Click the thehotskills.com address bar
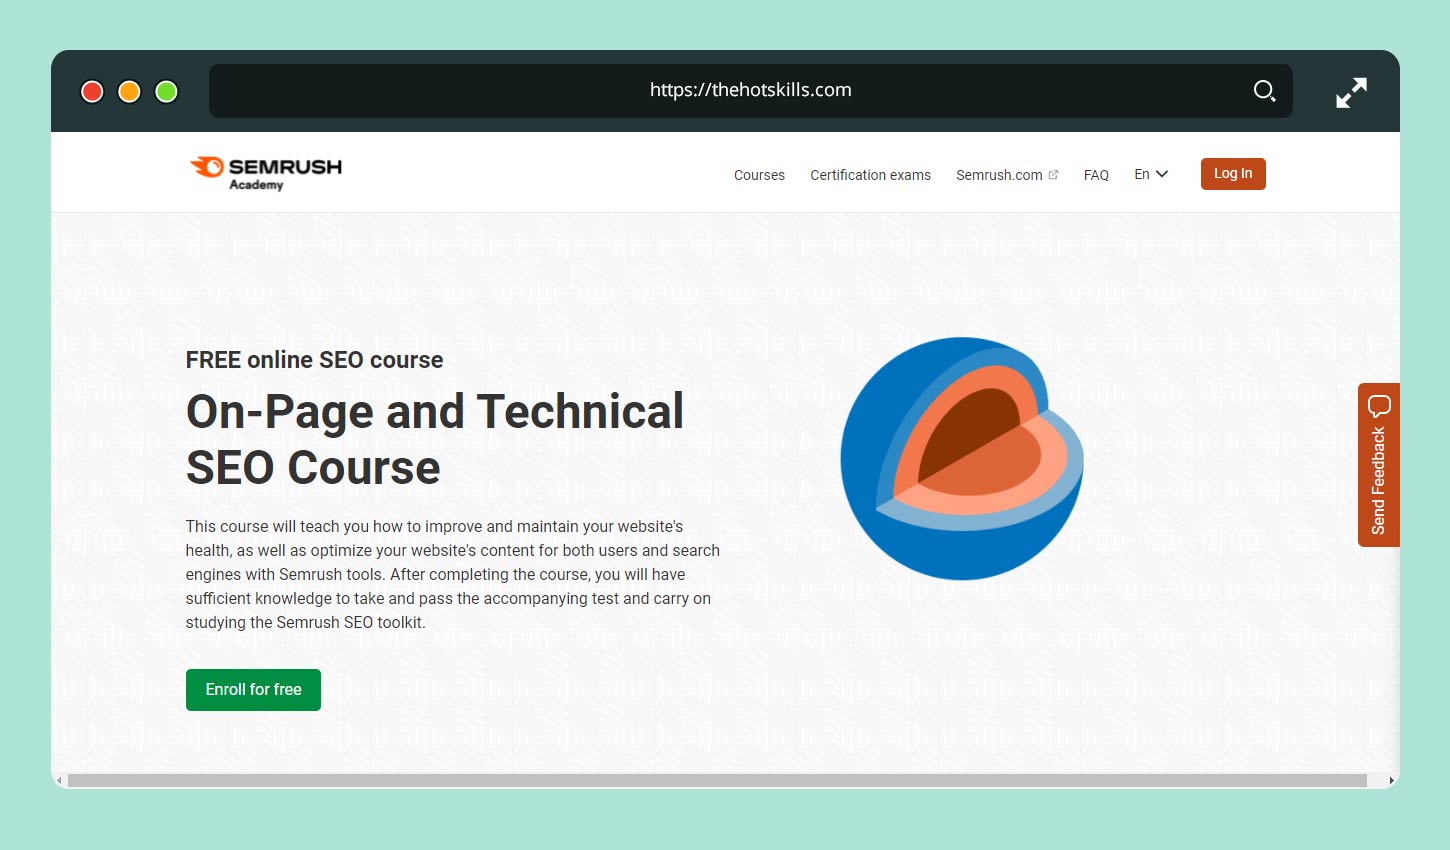The image size is (1450, 850). pyautogui.click(x=750, y=90)
